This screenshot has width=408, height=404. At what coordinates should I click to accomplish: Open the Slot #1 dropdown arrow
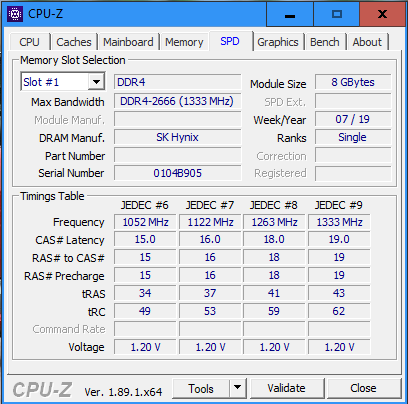97,82
